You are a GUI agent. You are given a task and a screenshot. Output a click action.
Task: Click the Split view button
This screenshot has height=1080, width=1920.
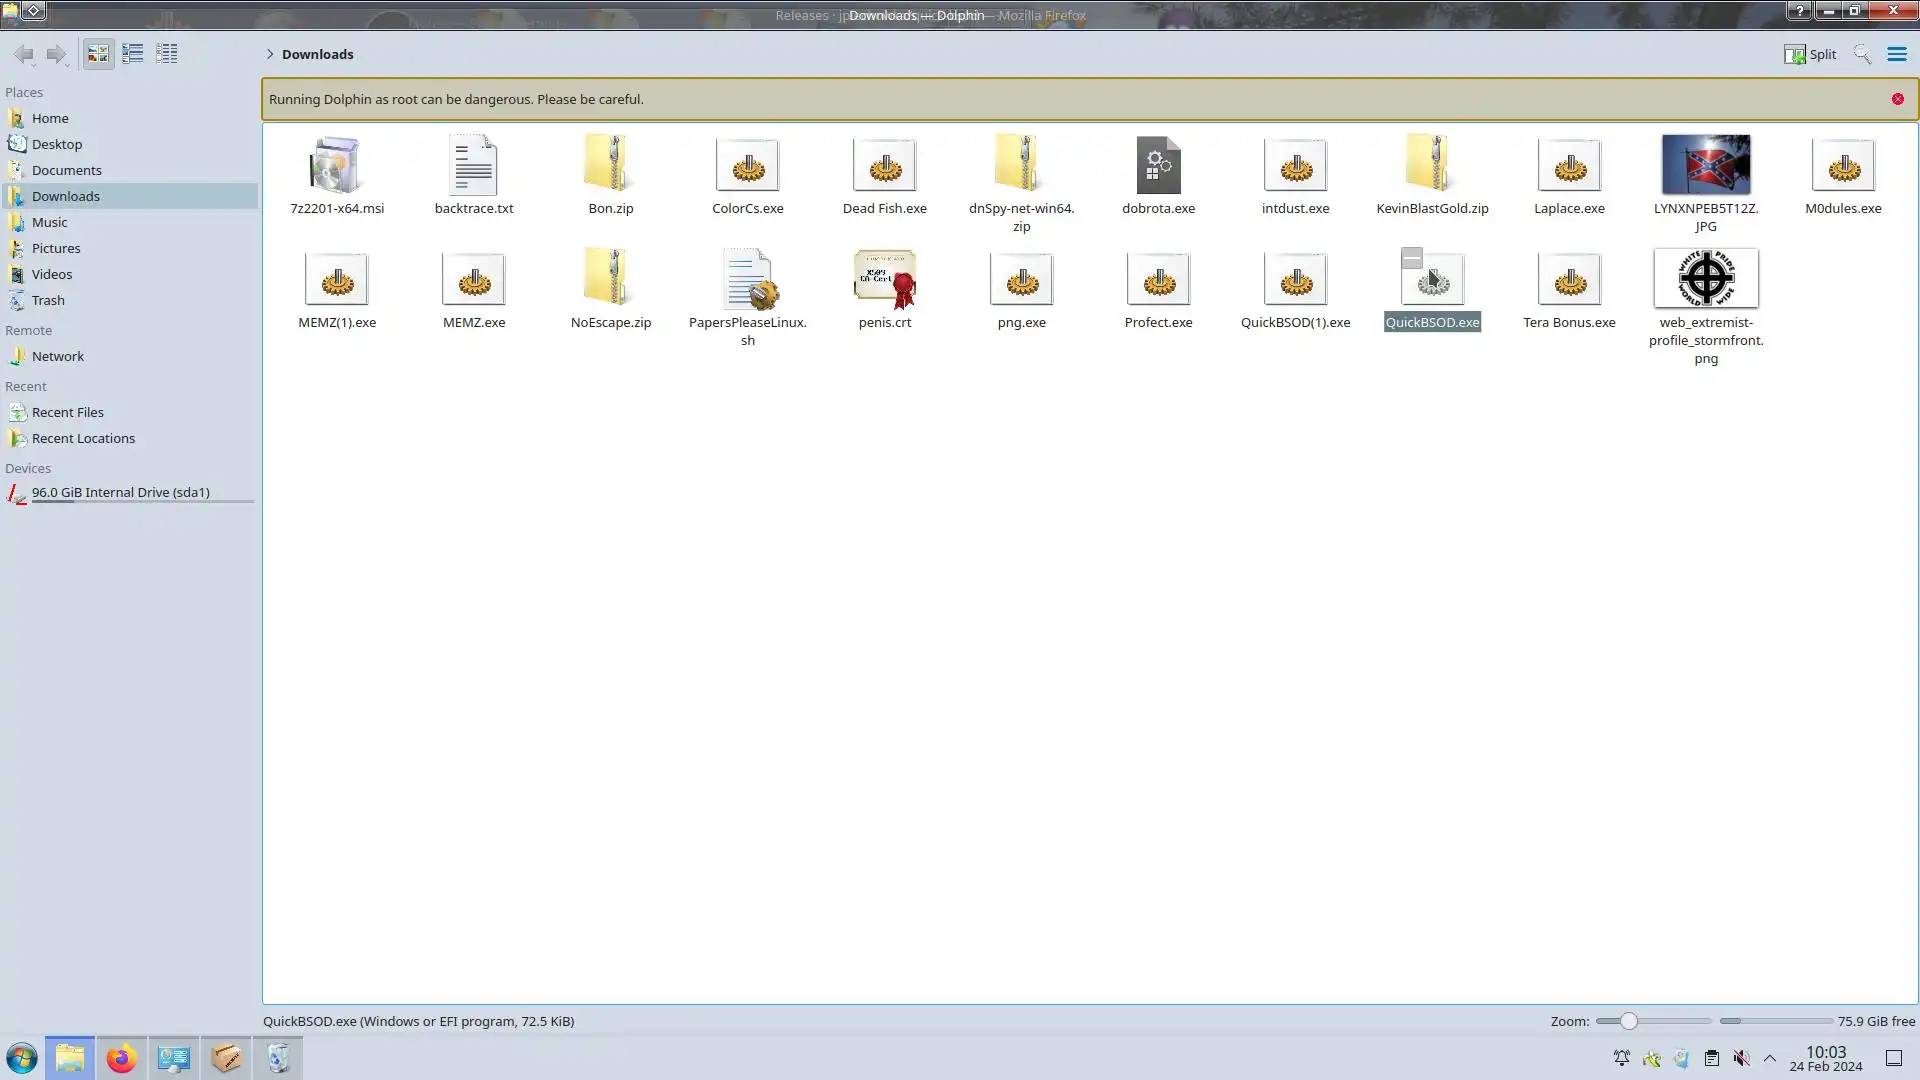tap(1810, 54)
